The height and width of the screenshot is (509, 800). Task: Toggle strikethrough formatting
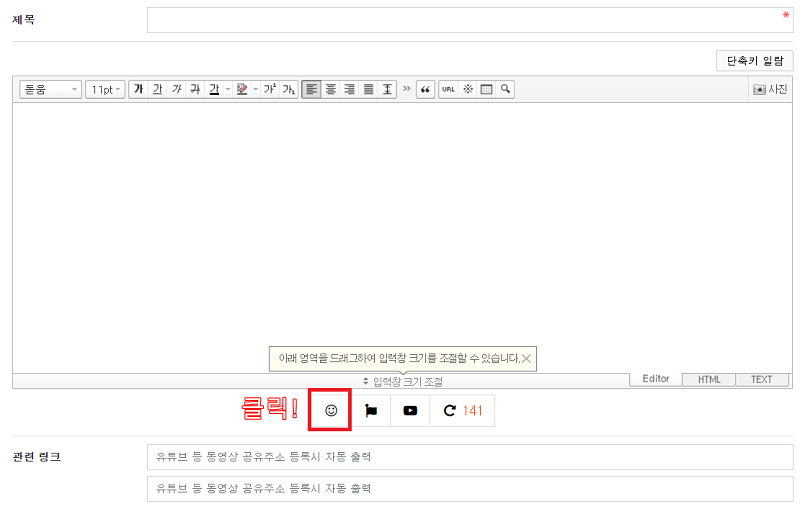coord(195,89)
